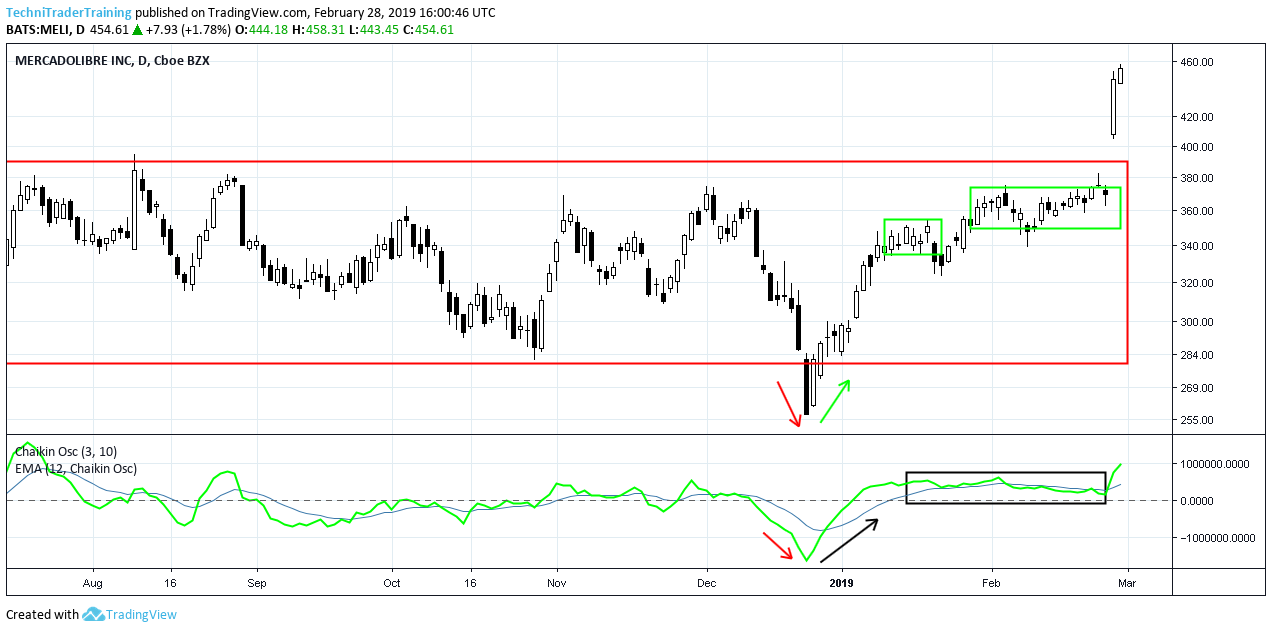The height and width of the screenshot is (632, 1272).
Task: Click the Mar date axis label
Action: pos(1128,582)
